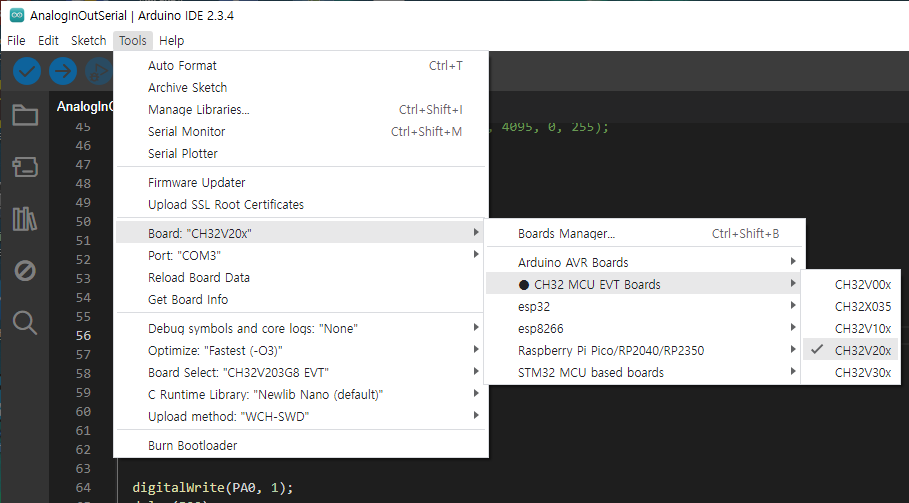The height and width of the screenshot is (503, 909).
Task: Expand Board Select: "CH32V203G8 EVT" submenu
Action: pyautogui.click(x=301, y=373)
